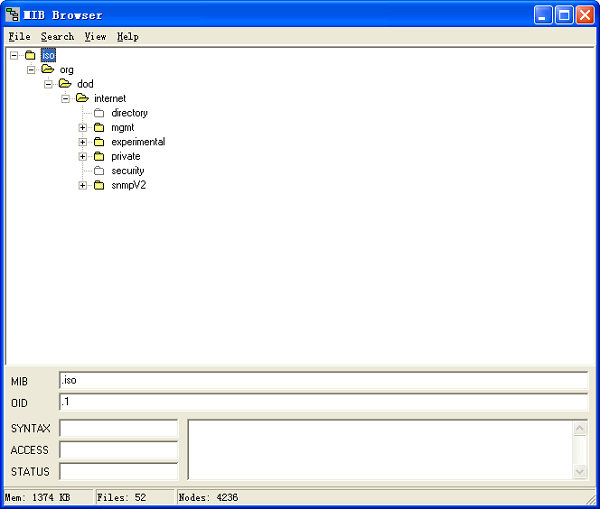Collapse the internet tree node

(x=66, y=98)
